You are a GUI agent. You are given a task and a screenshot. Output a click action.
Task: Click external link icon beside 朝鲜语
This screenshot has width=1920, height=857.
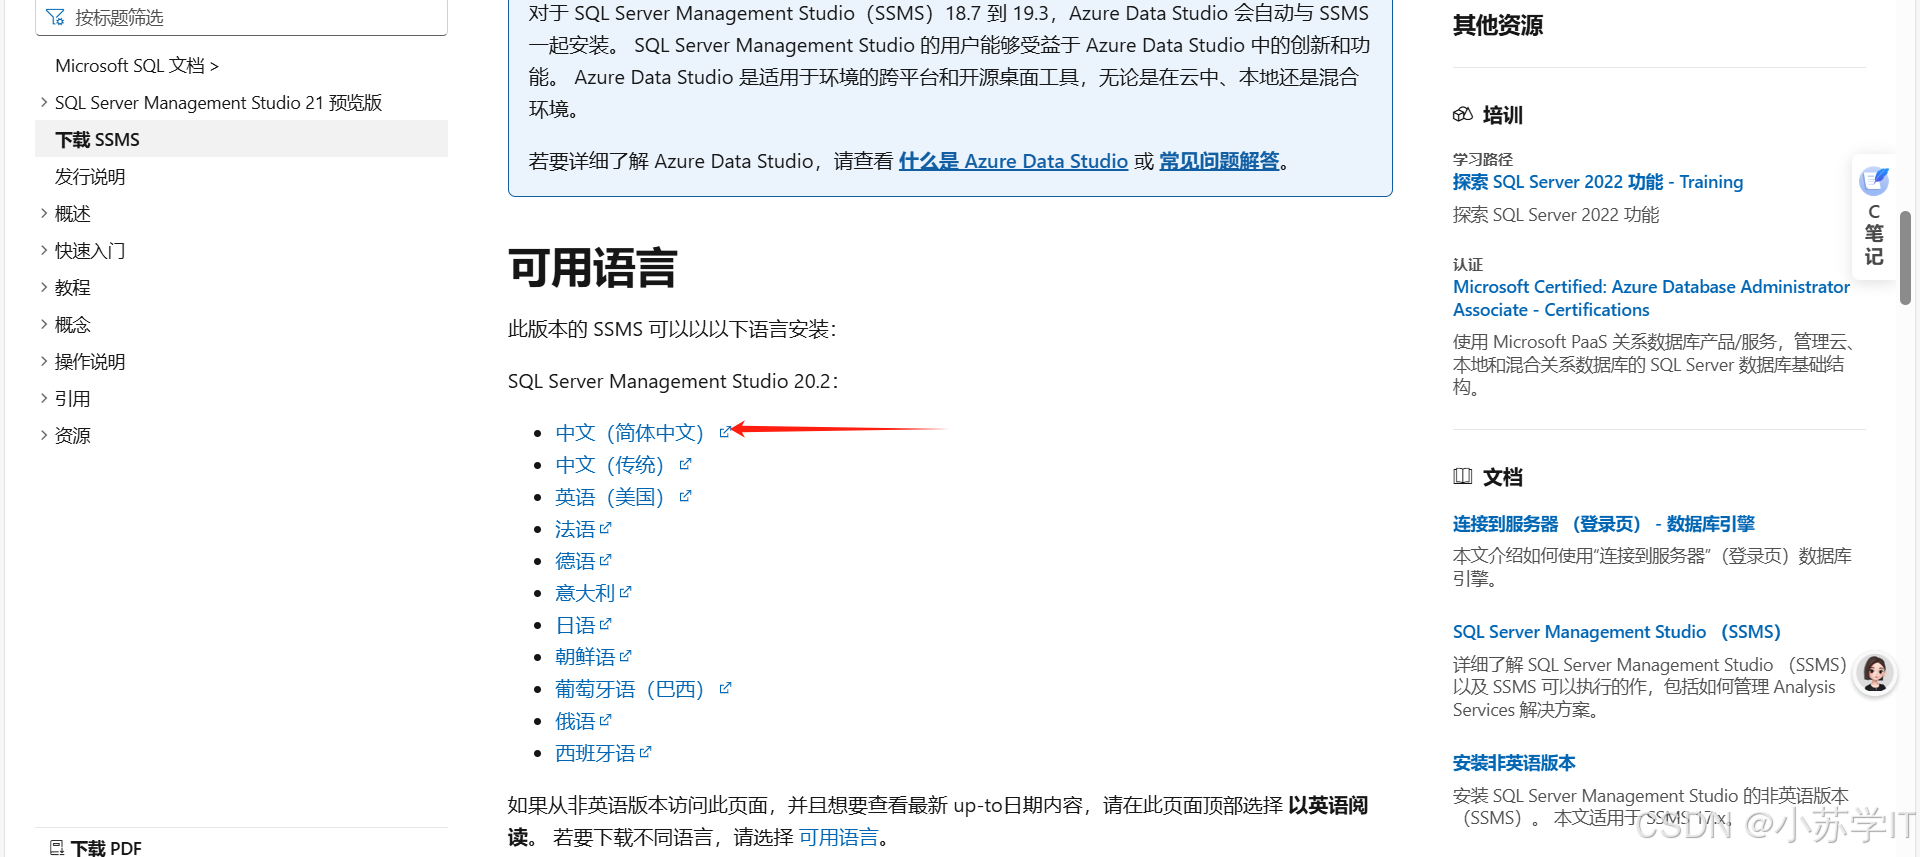click(x=625, y=655)
